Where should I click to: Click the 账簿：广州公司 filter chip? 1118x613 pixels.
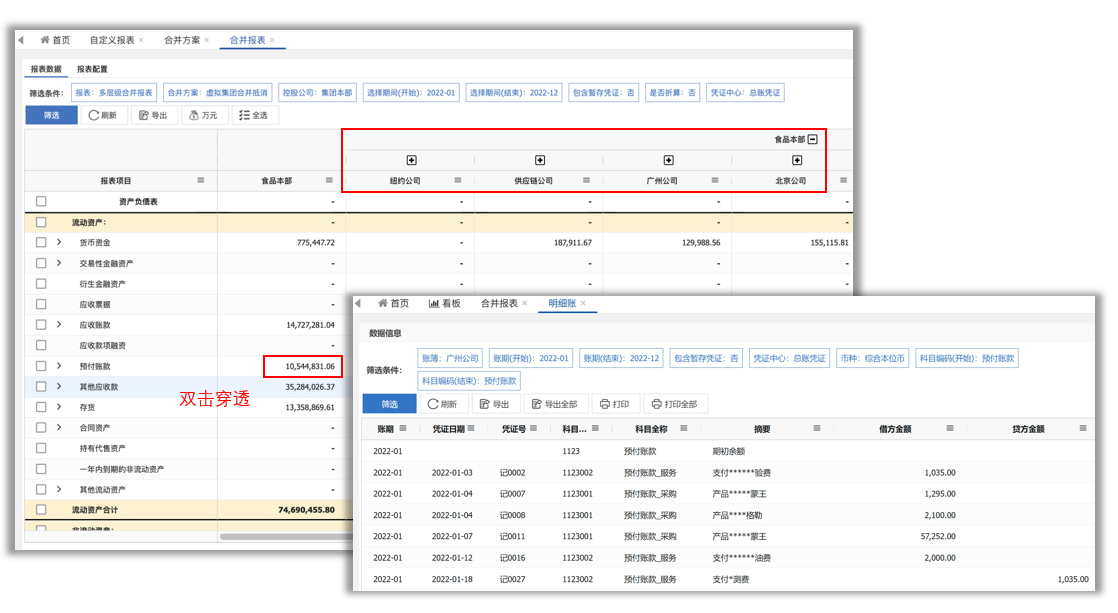click(450, 358)
